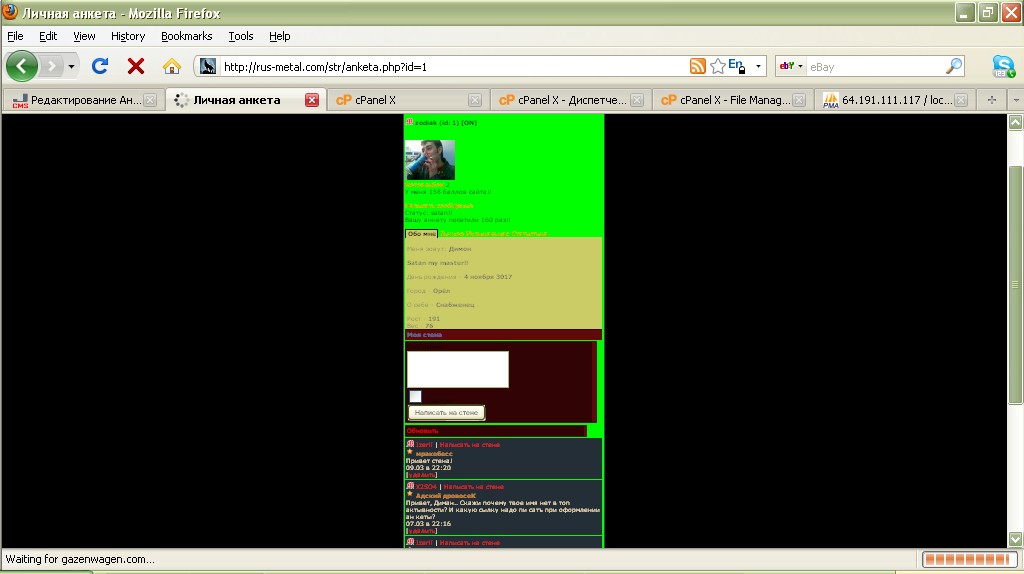Click the RSS feed icon in address bar
This screenshot has height=574, width=1024.
[x=698, y=66]
